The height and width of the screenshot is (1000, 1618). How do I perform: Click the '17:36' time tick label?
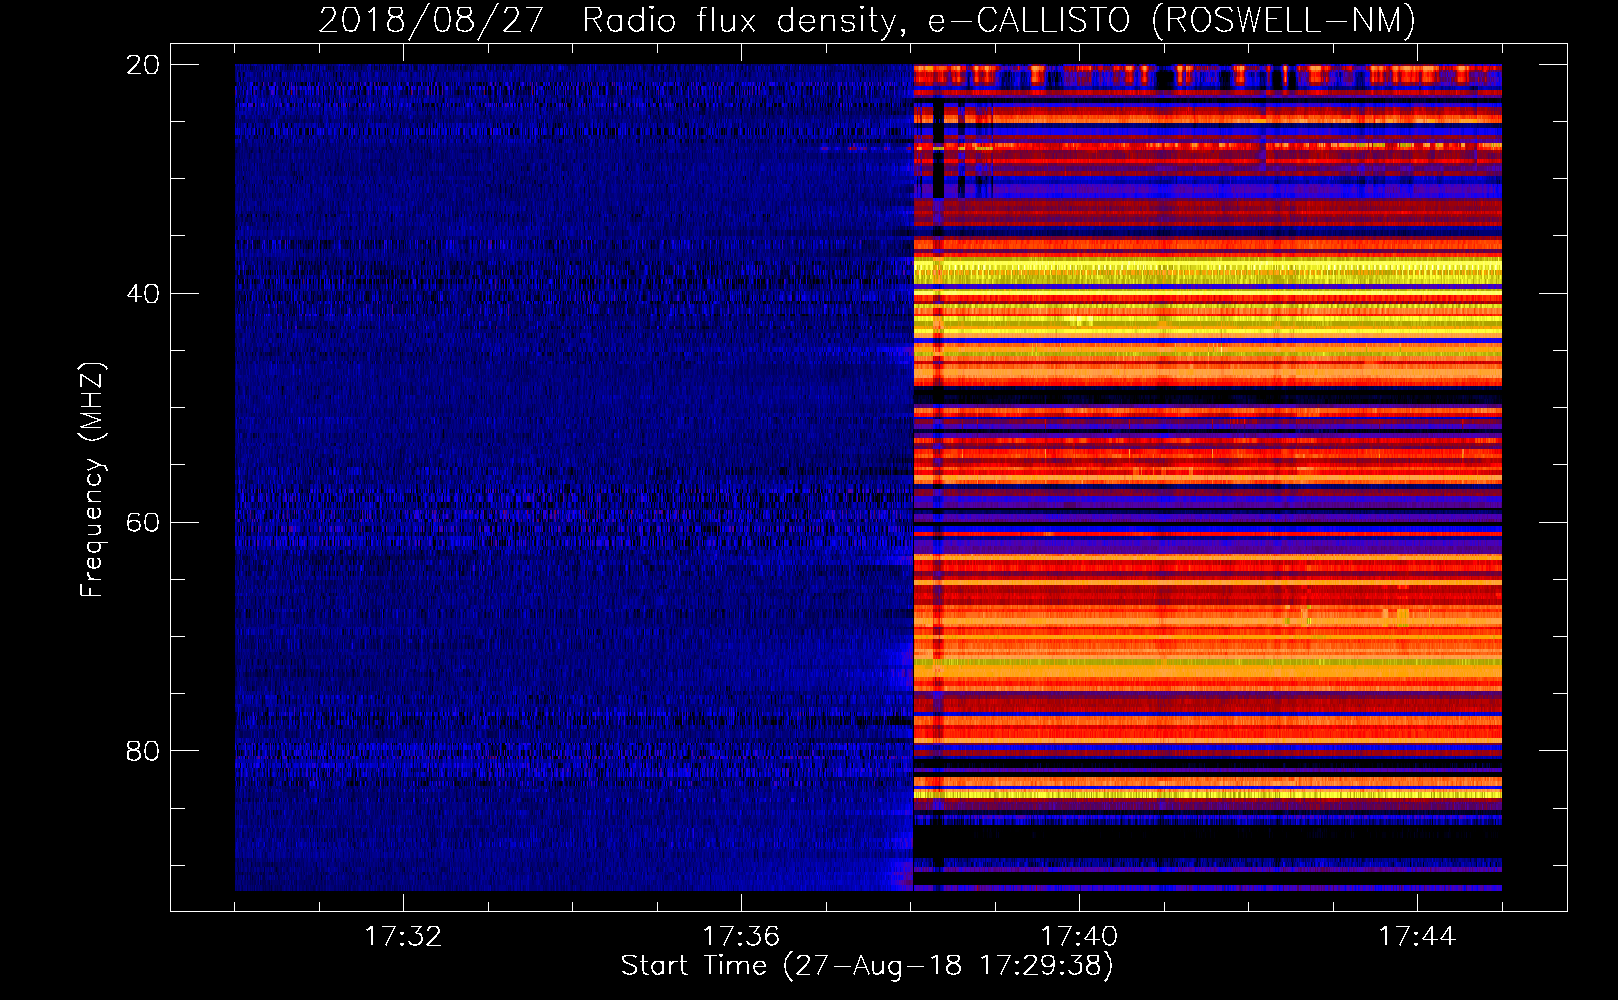(741, 937)
